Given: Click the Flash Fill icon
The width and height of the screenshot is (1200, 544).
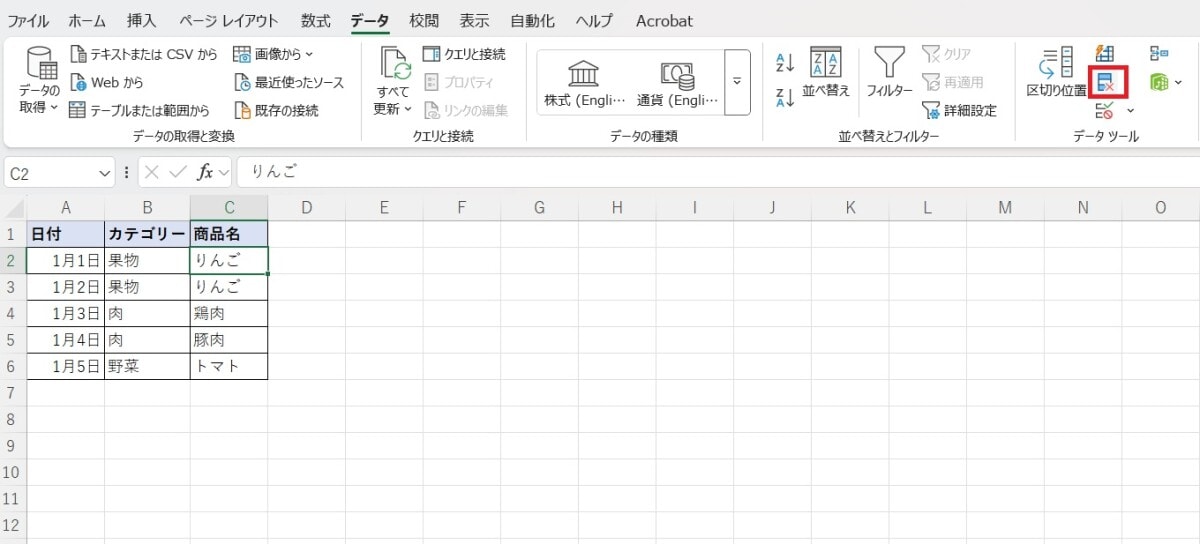Looking at the screenshot, I should point(1106,54).
